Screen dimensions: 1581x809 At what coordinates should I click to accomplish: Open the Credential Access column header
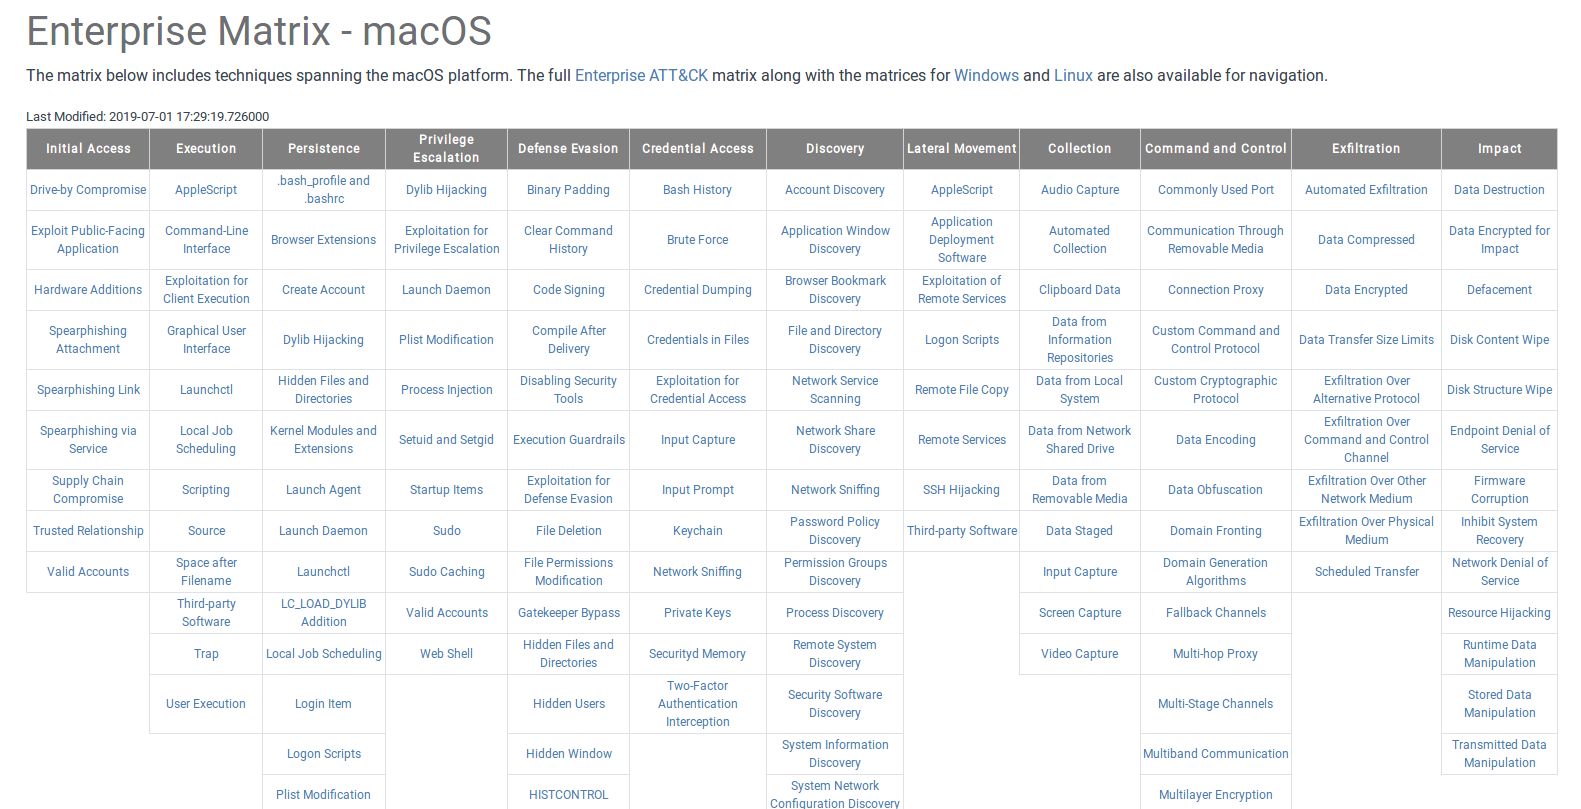click(x=698, y=148)
